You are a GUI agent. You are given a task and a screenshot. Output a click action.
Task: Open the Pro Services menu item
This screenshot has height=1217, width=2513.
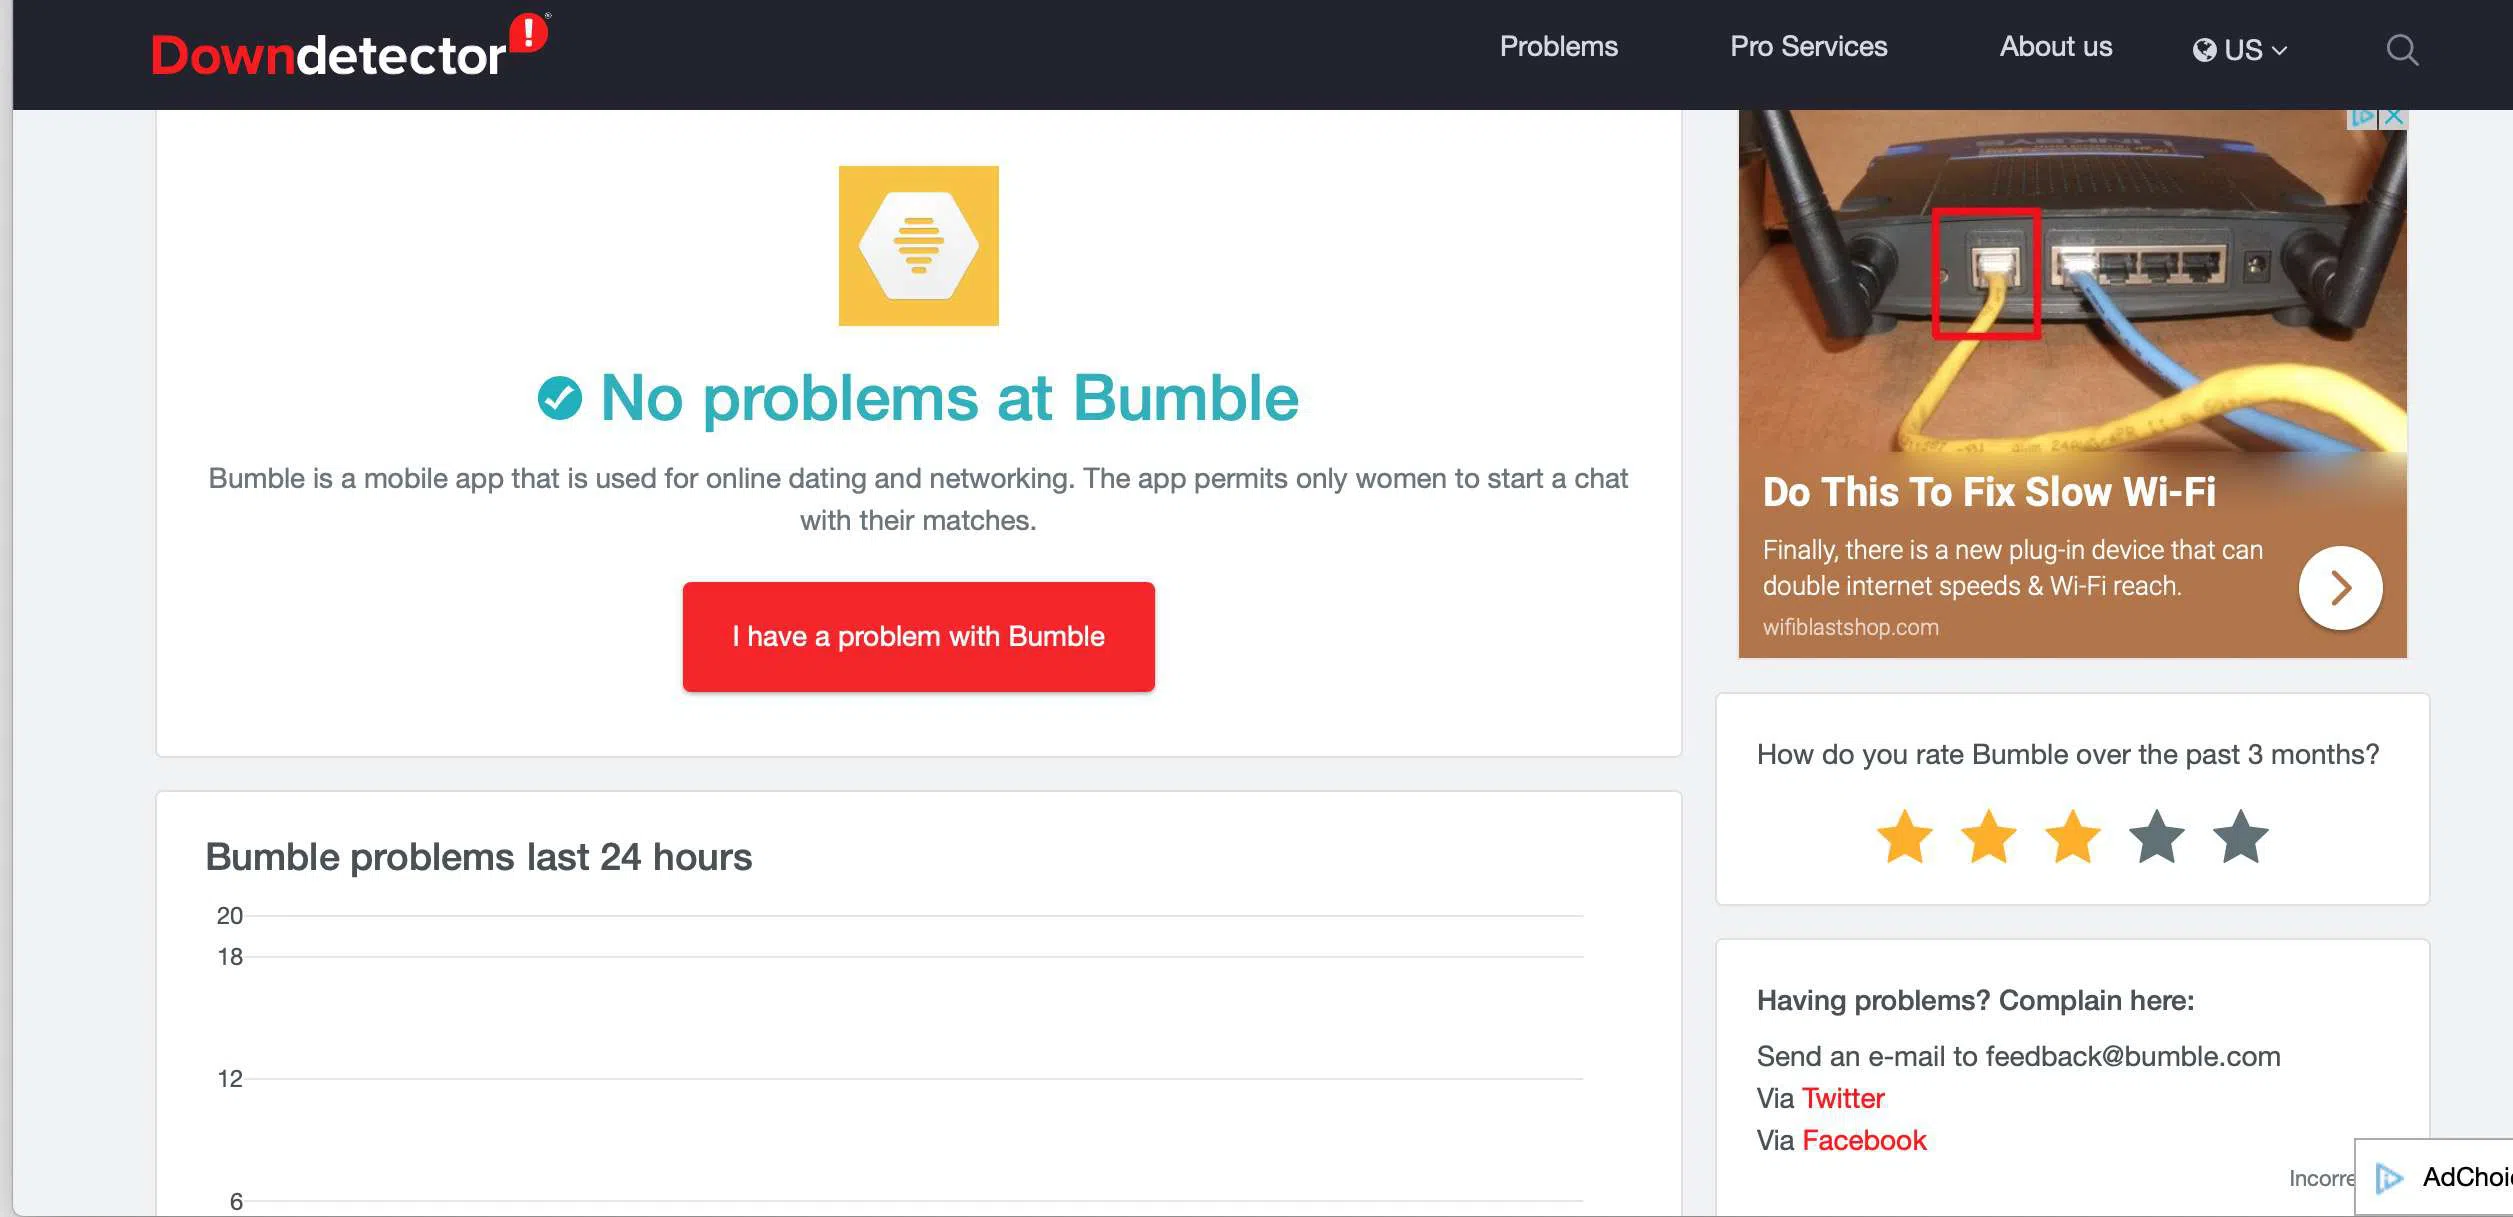[1808, 47]
